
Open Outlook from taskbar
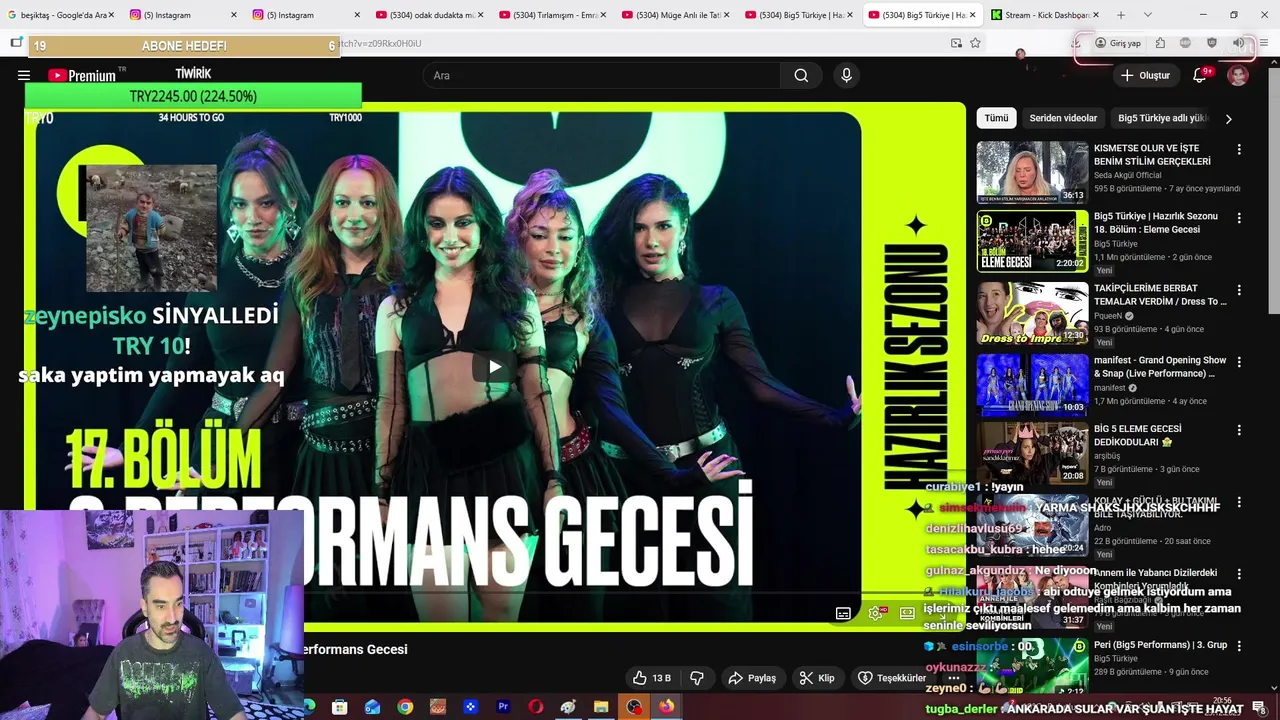(x=372, y=707)
